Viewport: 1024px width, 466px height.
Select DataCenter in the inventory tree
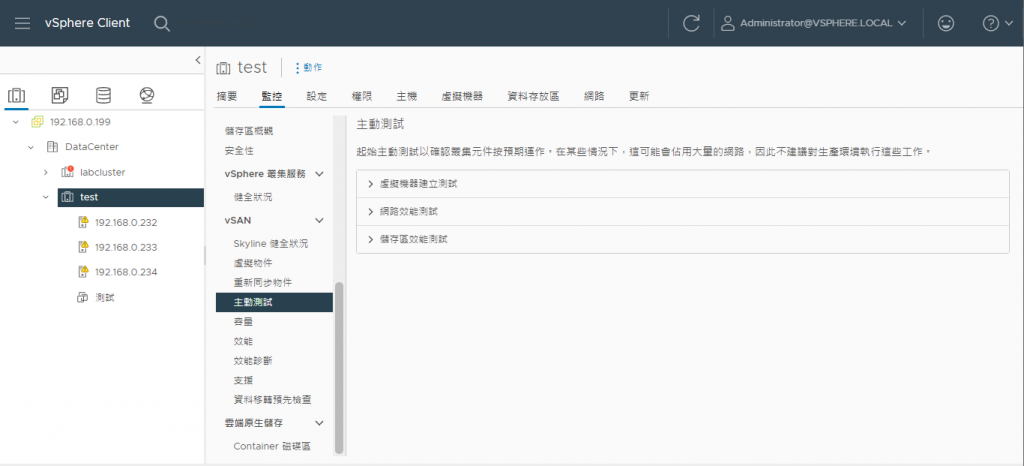coord(92,147)
